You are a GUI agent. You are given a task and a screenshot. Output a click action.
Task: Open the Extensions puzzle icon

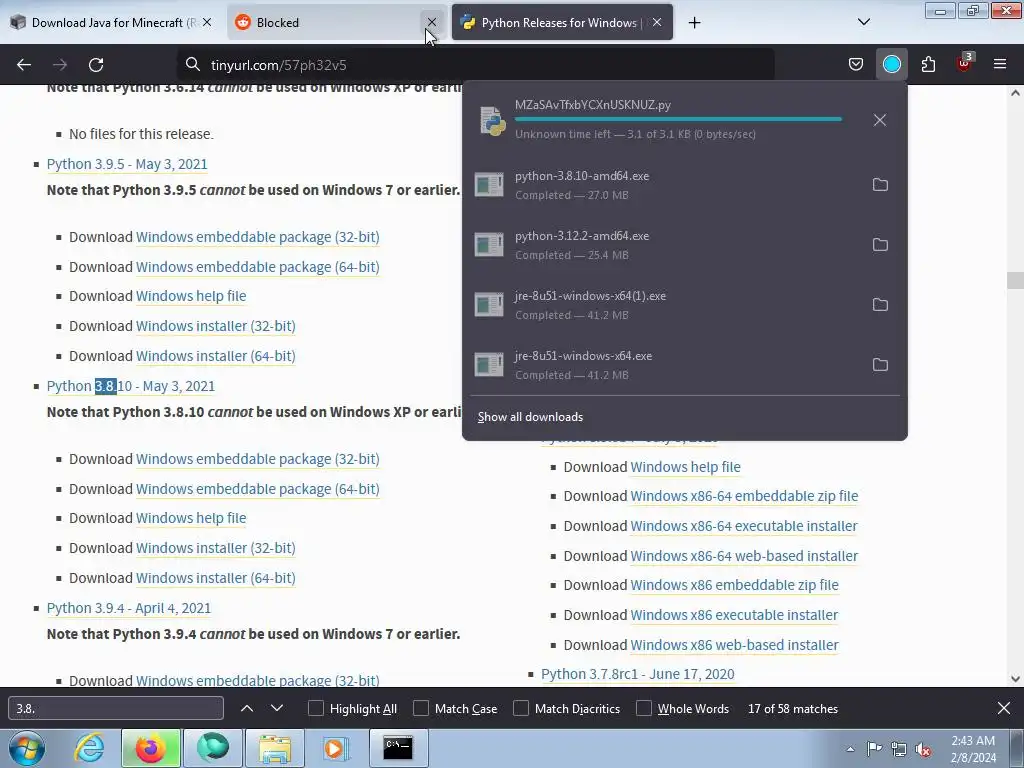pyautogui.click(x=928, y=65)
